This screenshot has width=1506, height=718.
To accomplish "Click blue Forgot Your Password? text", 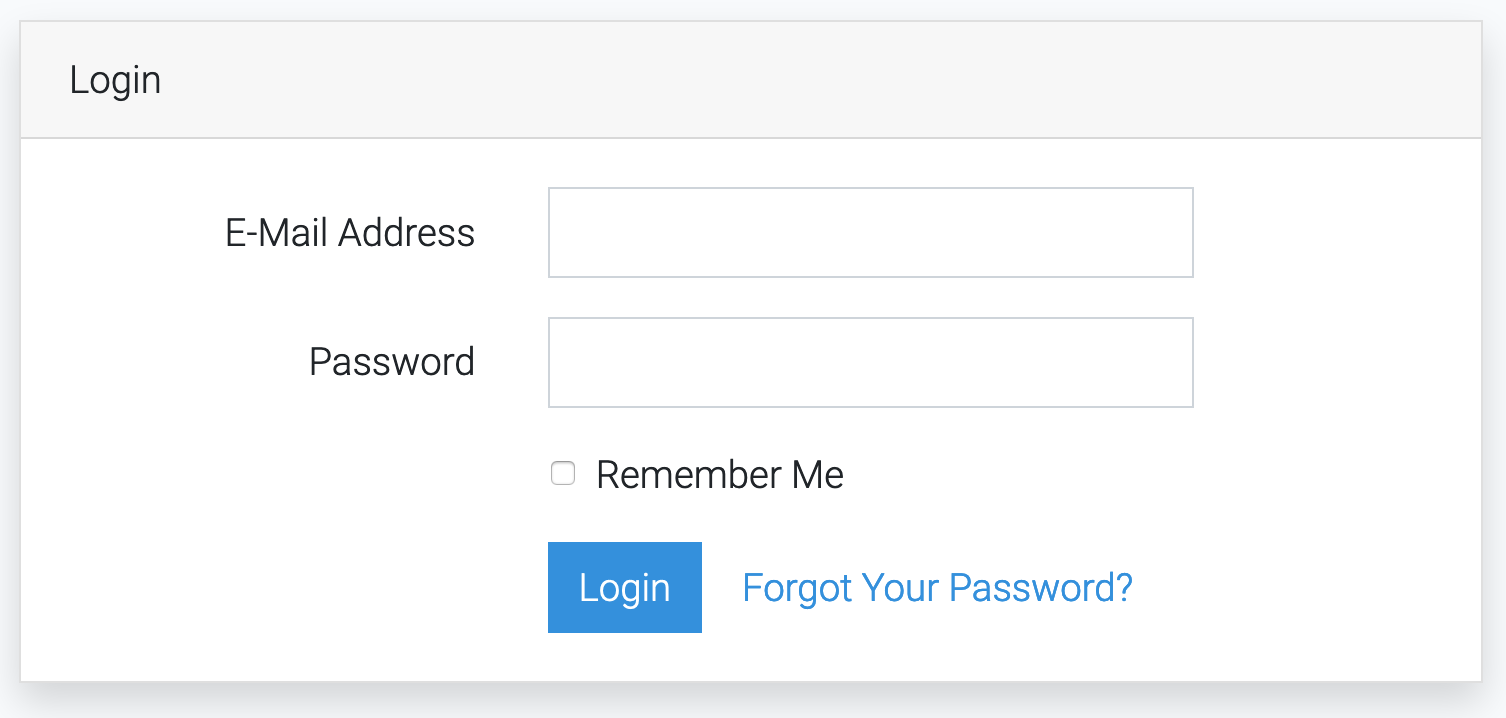I will [937, 588].
